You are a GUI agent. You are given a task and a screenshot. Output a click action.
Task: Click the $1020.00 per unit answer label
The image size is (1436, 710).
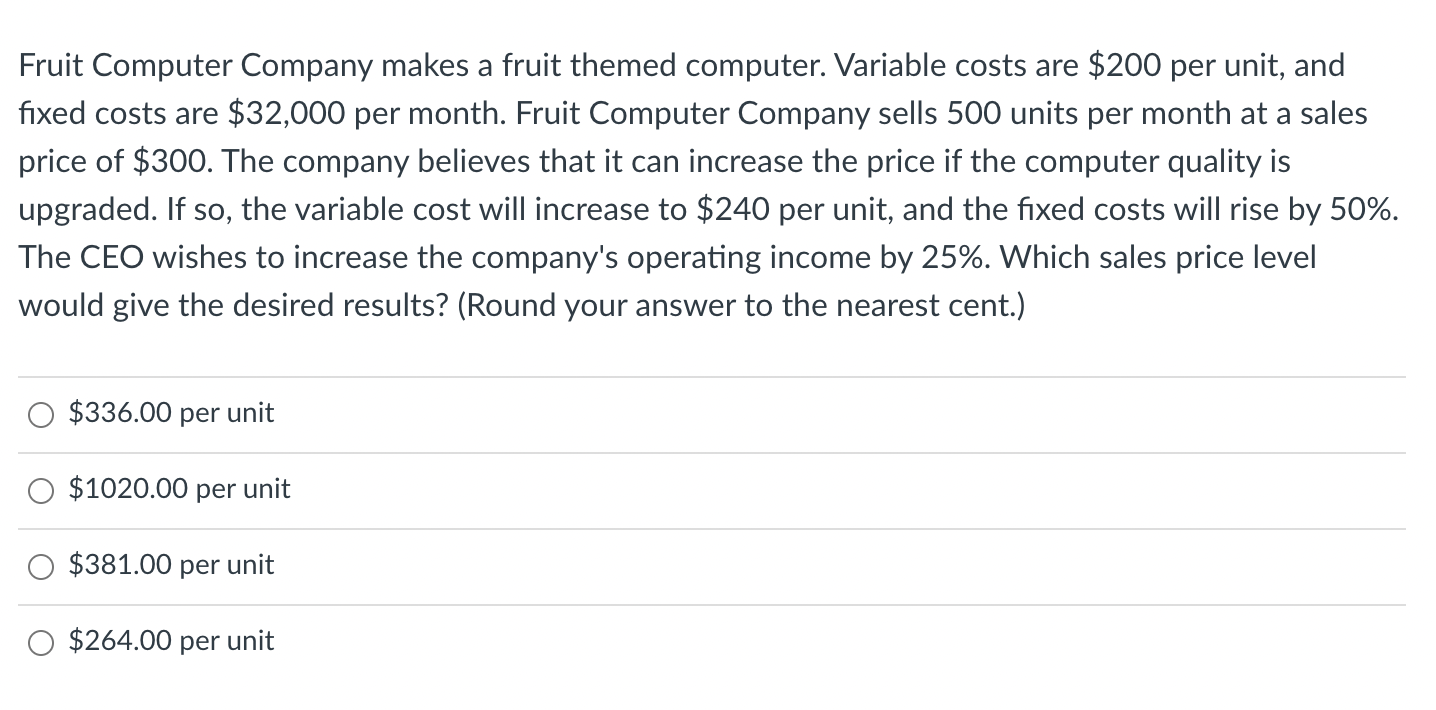180,489
